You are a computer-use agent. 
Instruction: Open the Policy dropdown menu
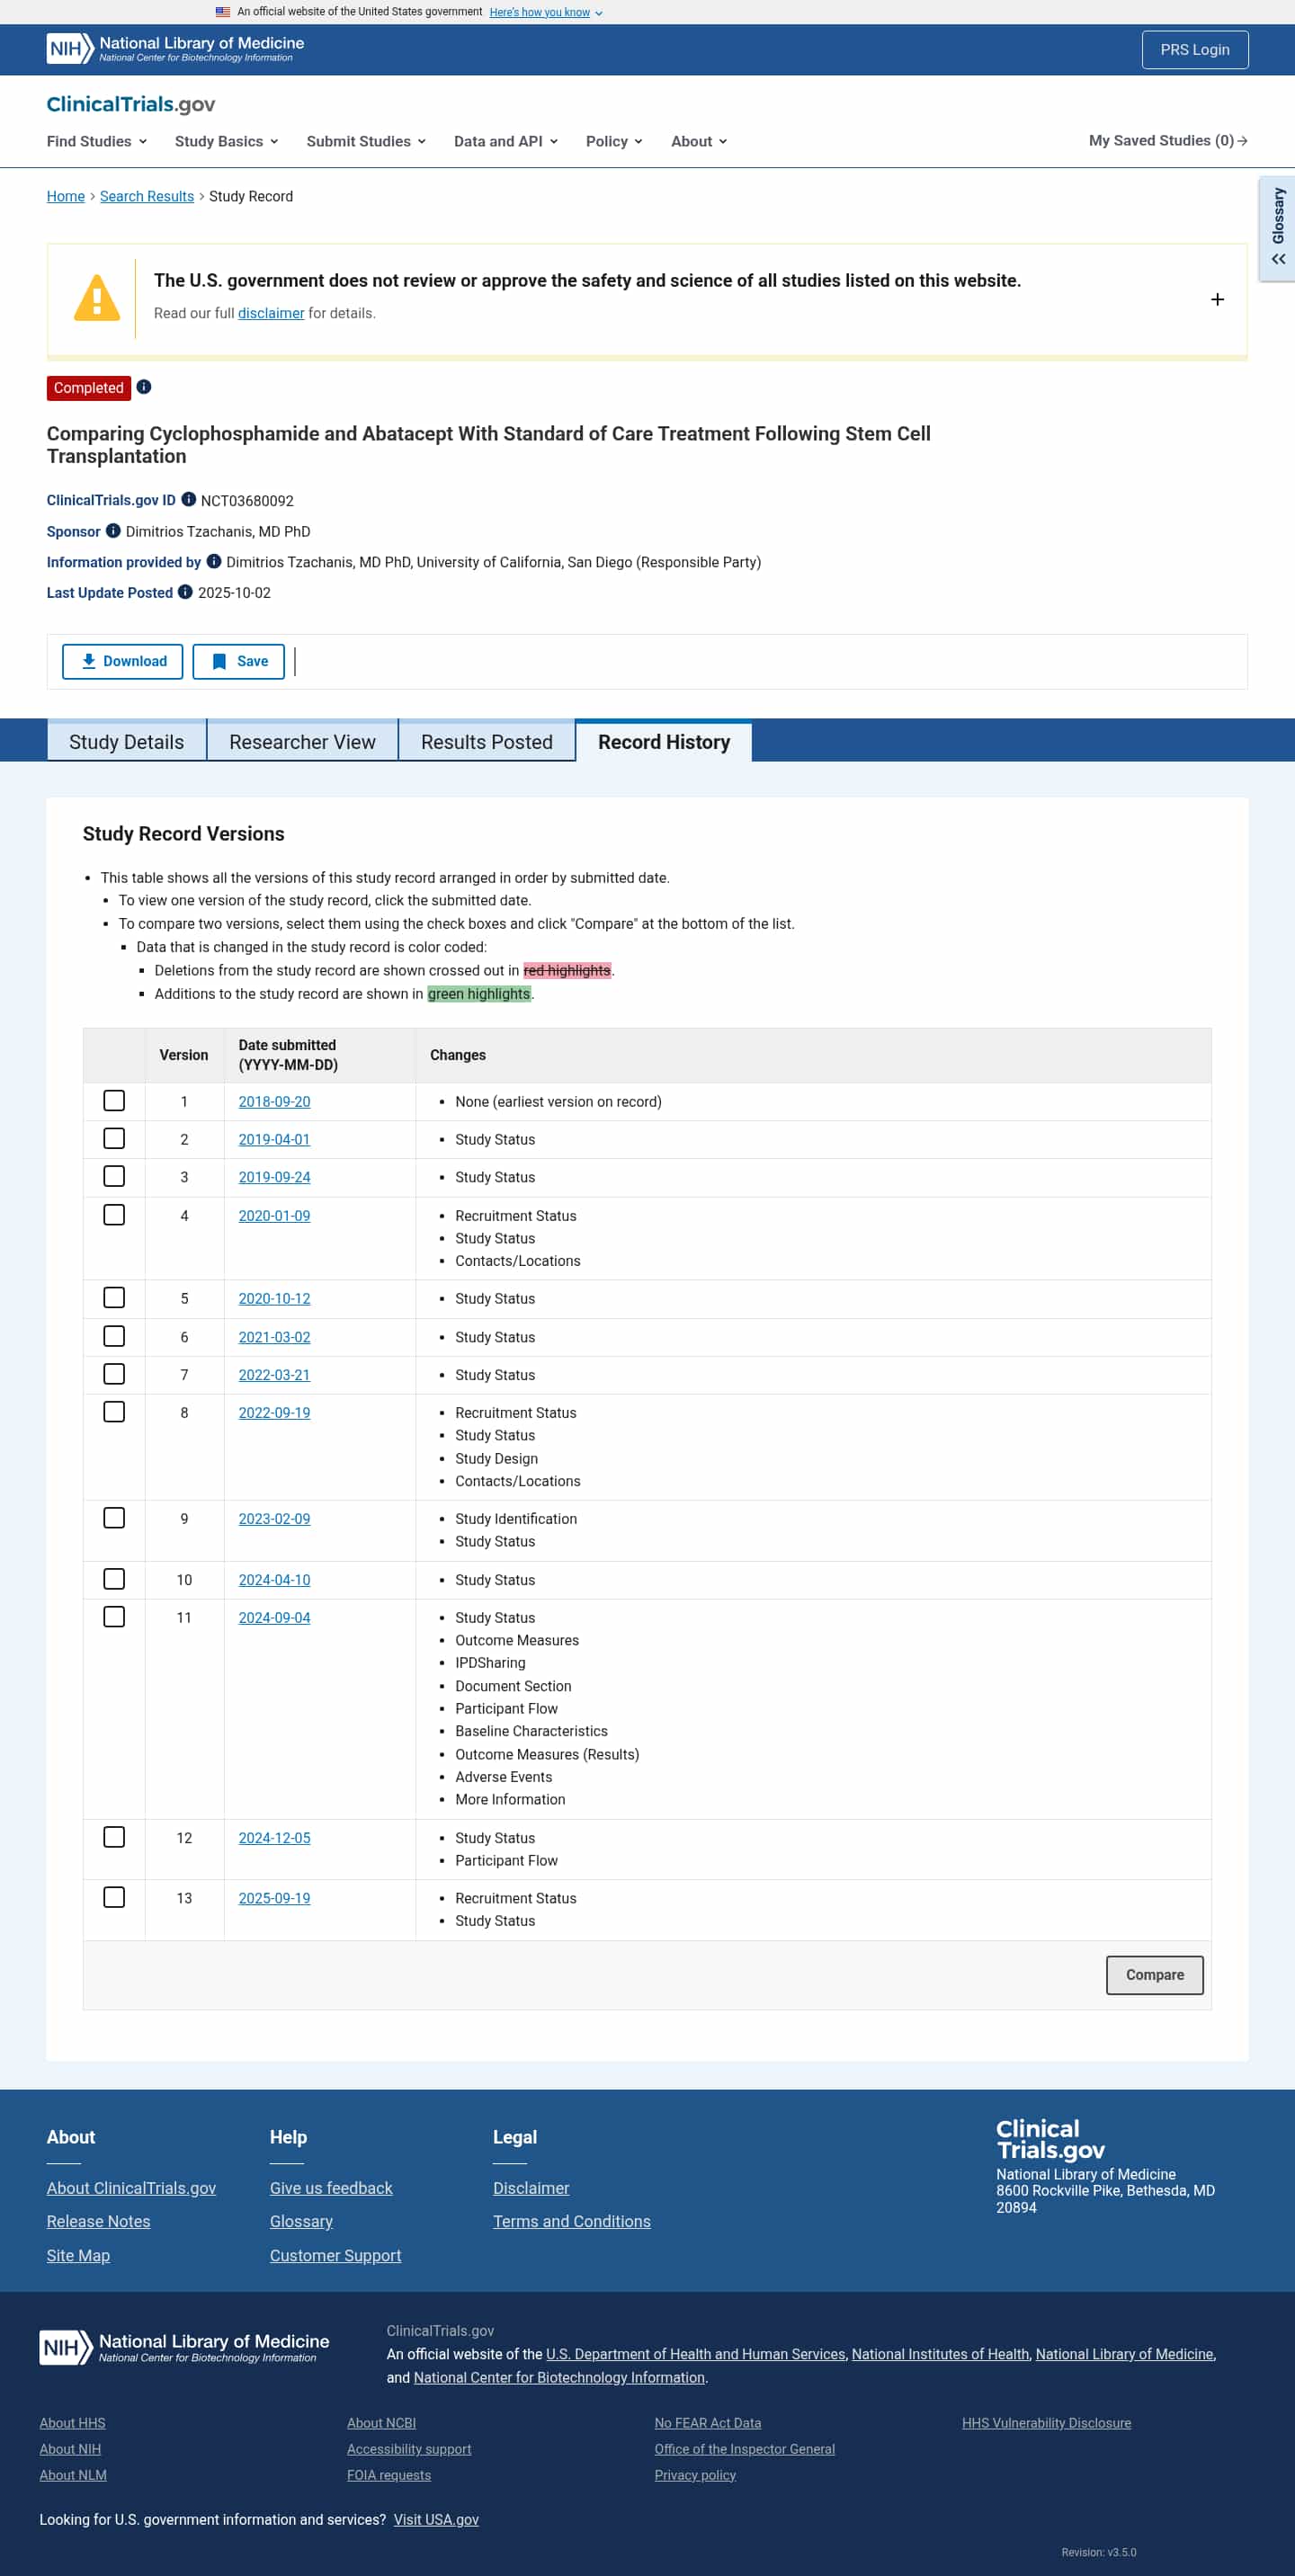coord(614,141)
